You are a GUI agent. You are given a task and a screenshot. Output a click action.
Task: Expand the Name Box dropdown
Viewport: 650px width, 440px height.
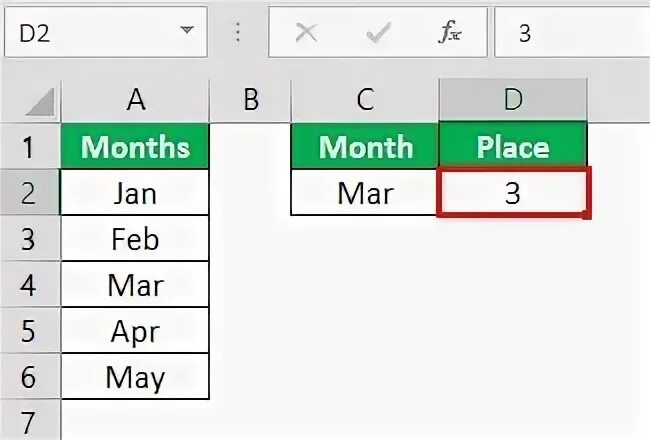[186, 32]
